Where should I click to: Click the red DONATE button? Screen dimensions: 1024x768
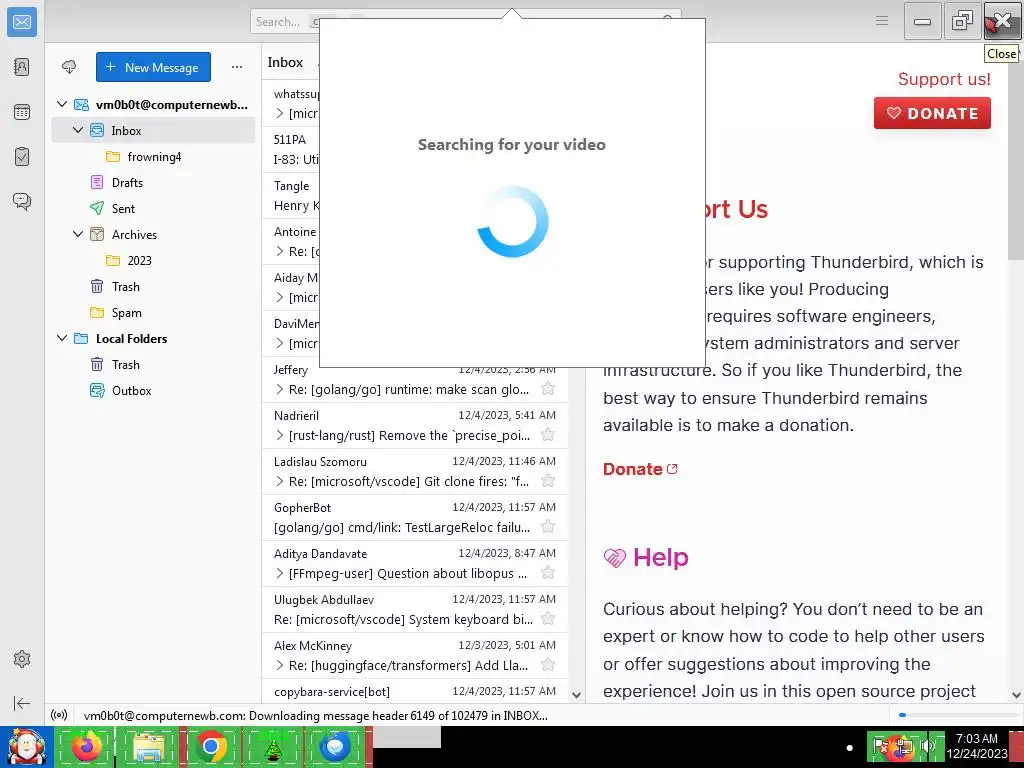click(x=932, y=113)
